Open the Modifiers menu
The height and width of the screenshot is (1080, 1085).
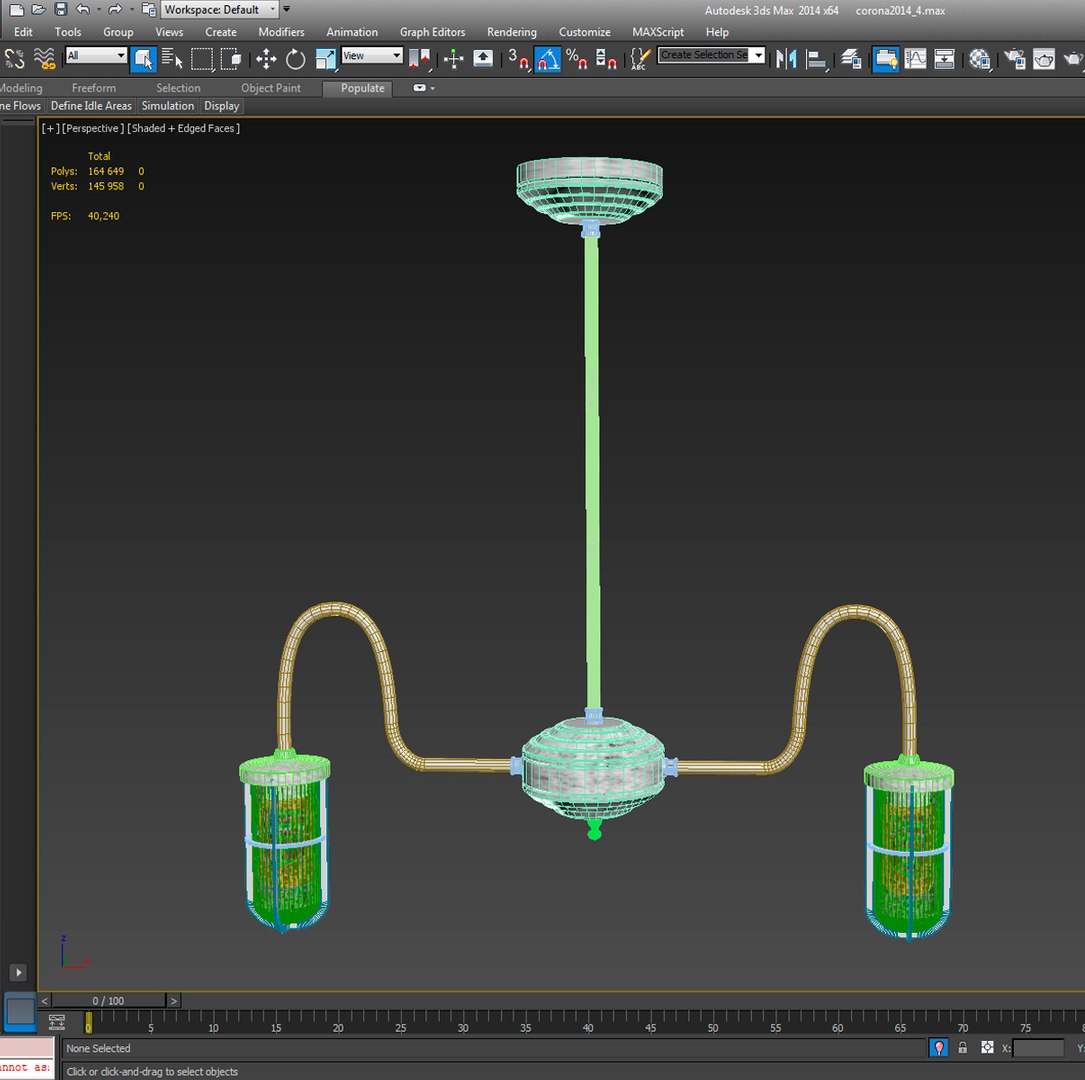tap(281, 32)
